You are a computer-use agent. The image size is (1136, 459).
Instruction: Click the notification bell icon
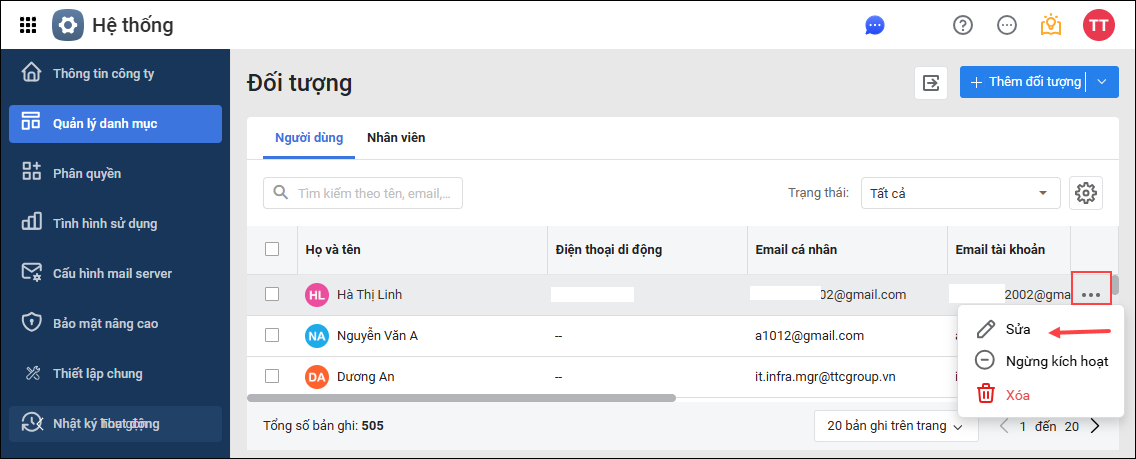click(x=1050, y=25)
